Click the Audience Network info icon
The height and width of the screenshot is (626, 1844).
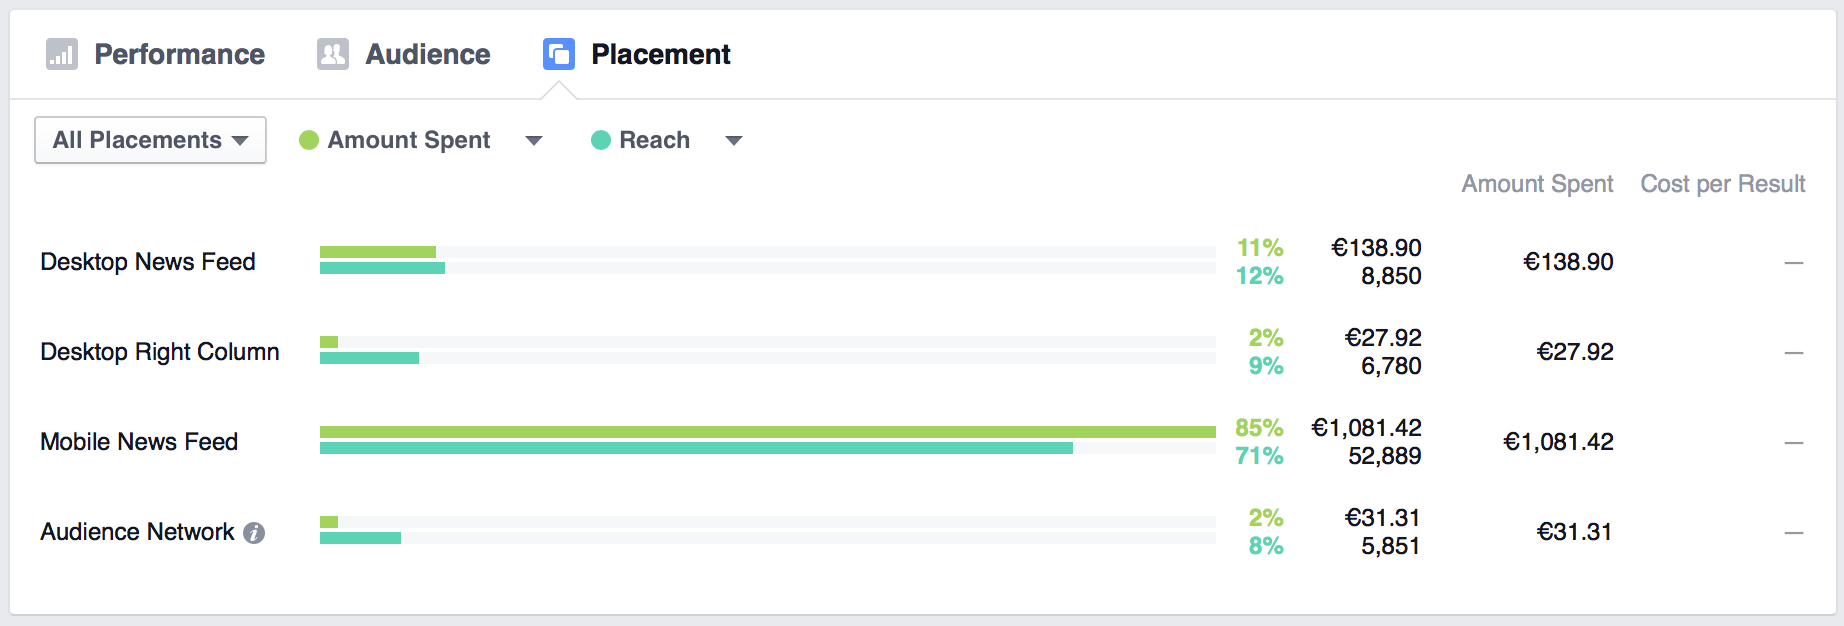click(x=254, y=533)
